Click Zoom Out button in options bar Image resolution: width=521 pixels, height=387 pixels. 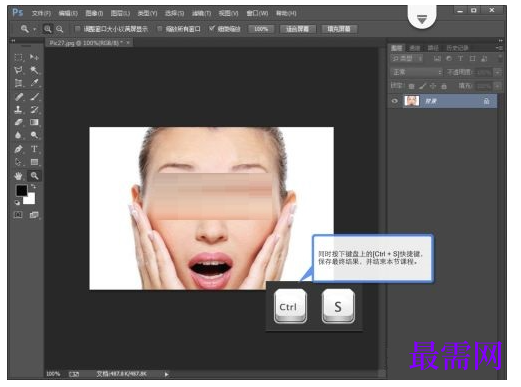tap(59, 29)
